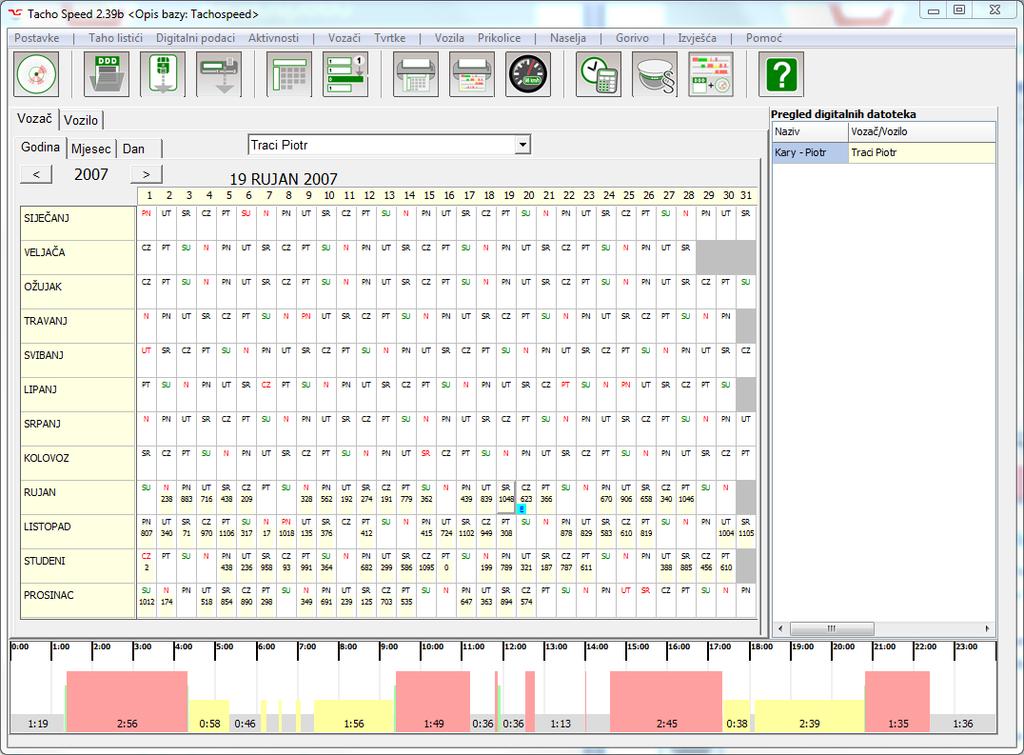Viewport: 1024px width, 755px height.
Task: Click the 2:56 red driving block in timeline
Action: (x=127, y=701)
